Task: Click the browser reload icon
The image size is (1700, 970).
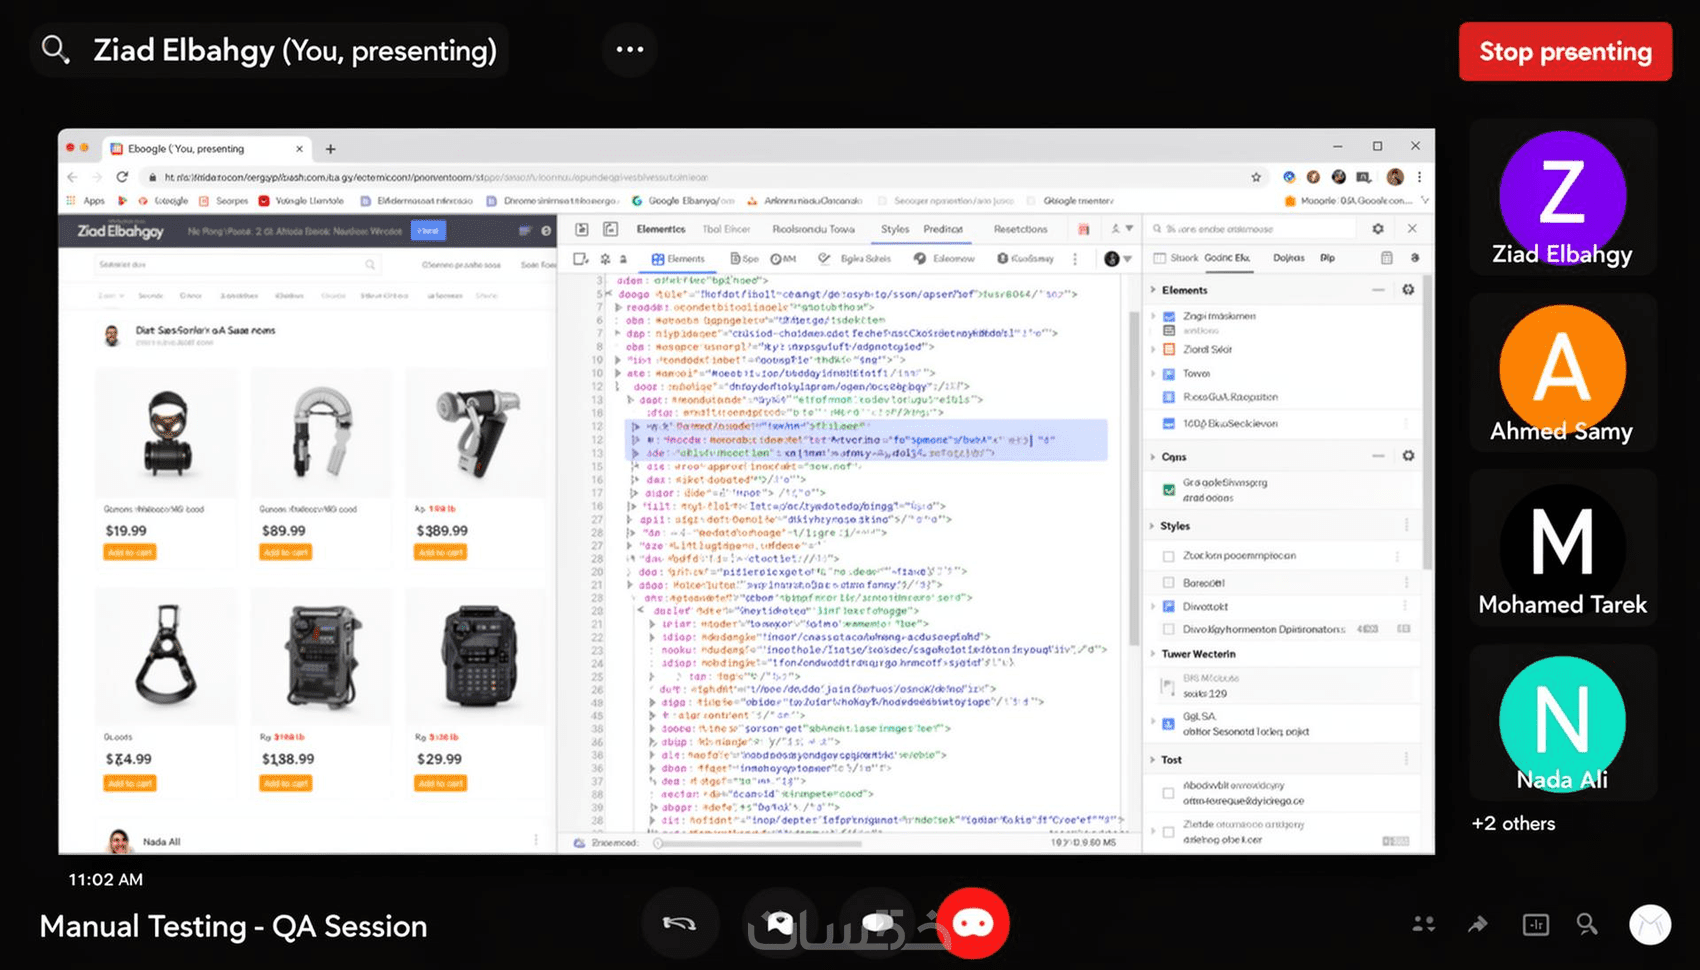Action: (x=122, y=177)
